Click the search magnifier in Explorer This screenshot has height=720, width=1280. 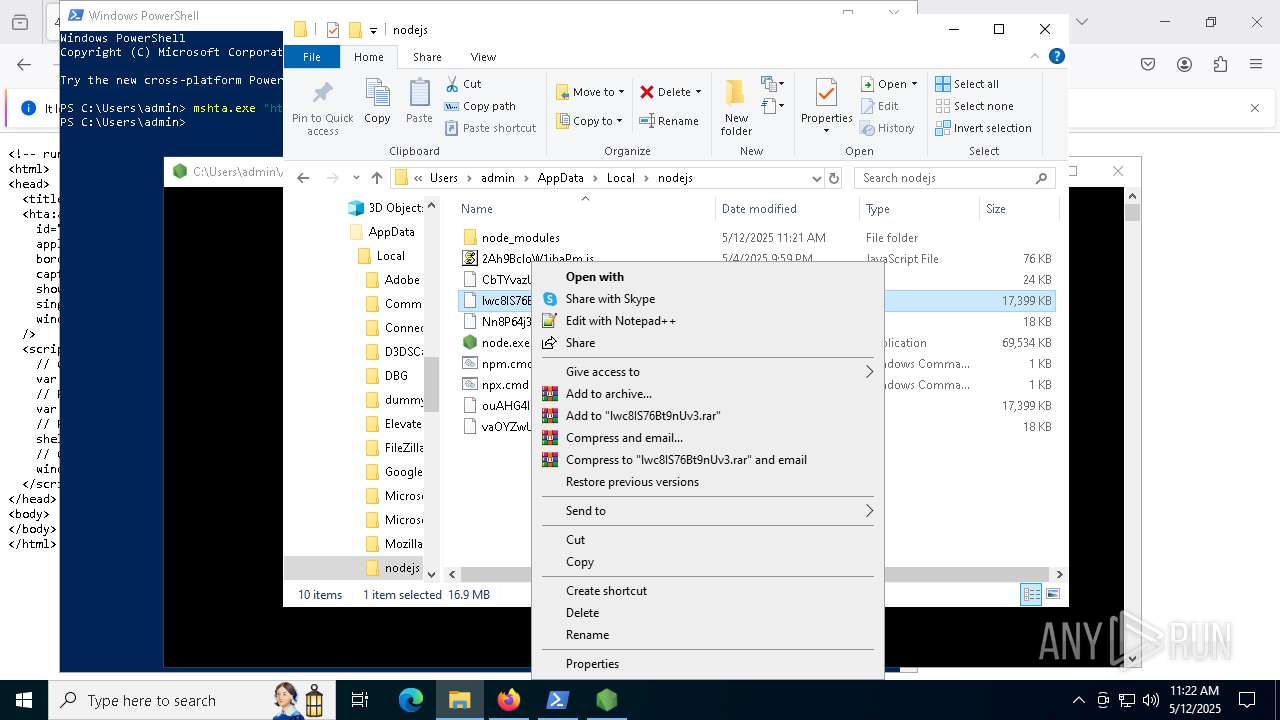[1041, 178]
